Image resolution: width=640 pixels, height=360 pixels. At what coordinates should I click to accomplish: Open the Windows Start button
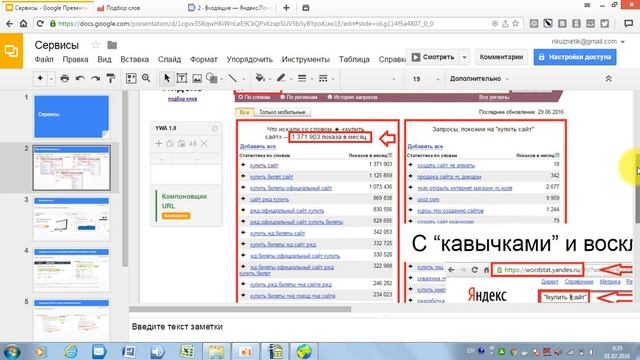click(x=12, y=351)
